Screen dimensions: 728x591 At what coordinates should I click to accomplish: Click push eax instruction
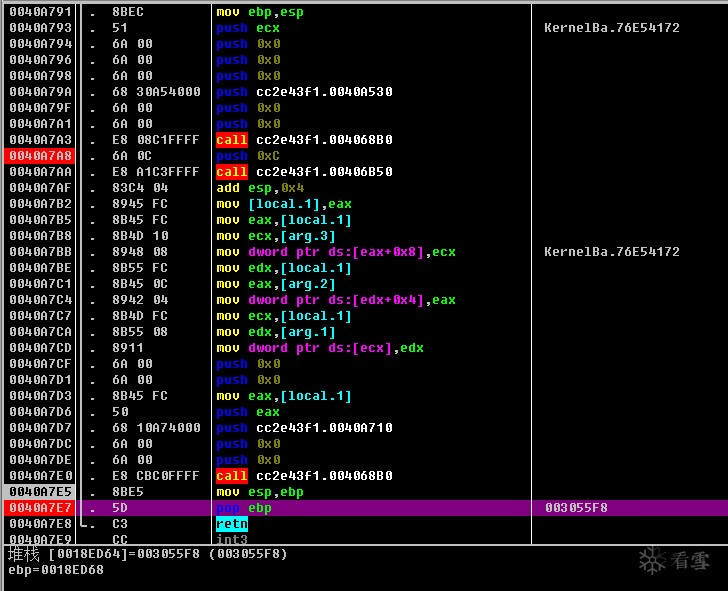pos(248,412)
